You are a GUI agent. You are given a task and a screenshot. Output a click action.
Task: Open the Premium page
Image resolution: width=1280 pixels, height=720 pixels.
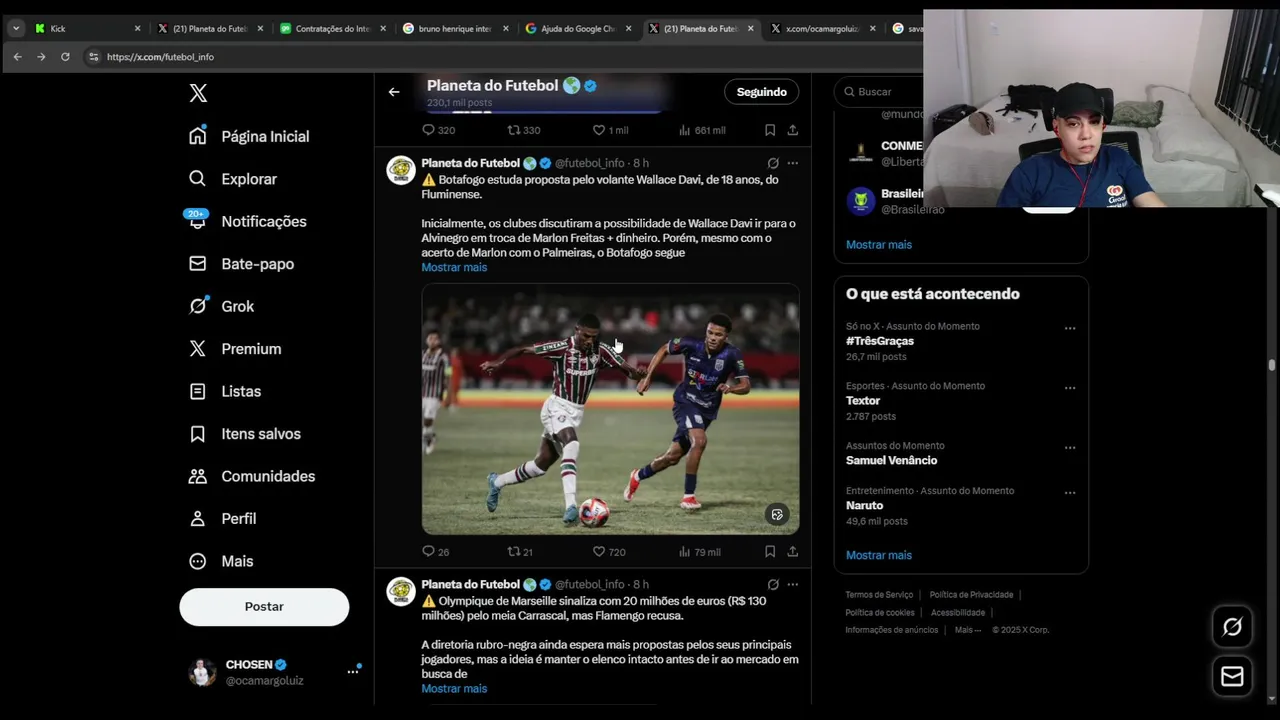236,349
